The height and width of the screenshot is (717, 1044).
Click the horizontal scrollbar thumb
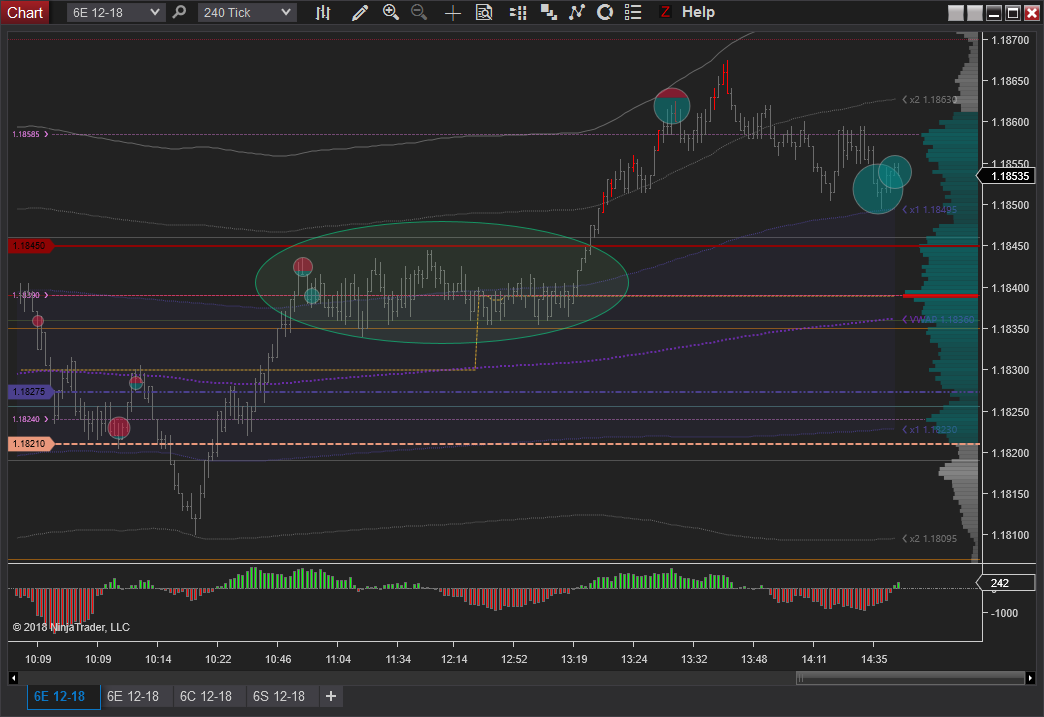[910, 678]
